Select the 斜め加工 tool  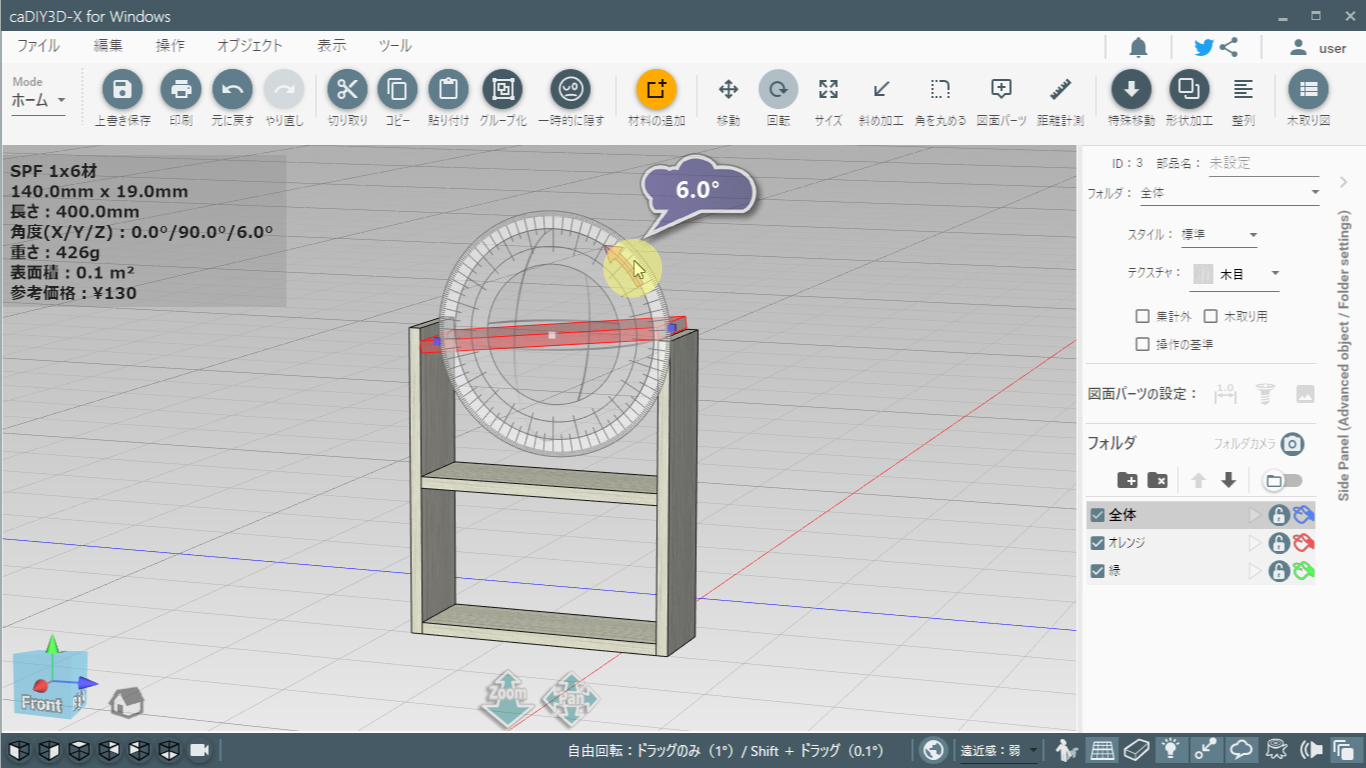[881, 90]
